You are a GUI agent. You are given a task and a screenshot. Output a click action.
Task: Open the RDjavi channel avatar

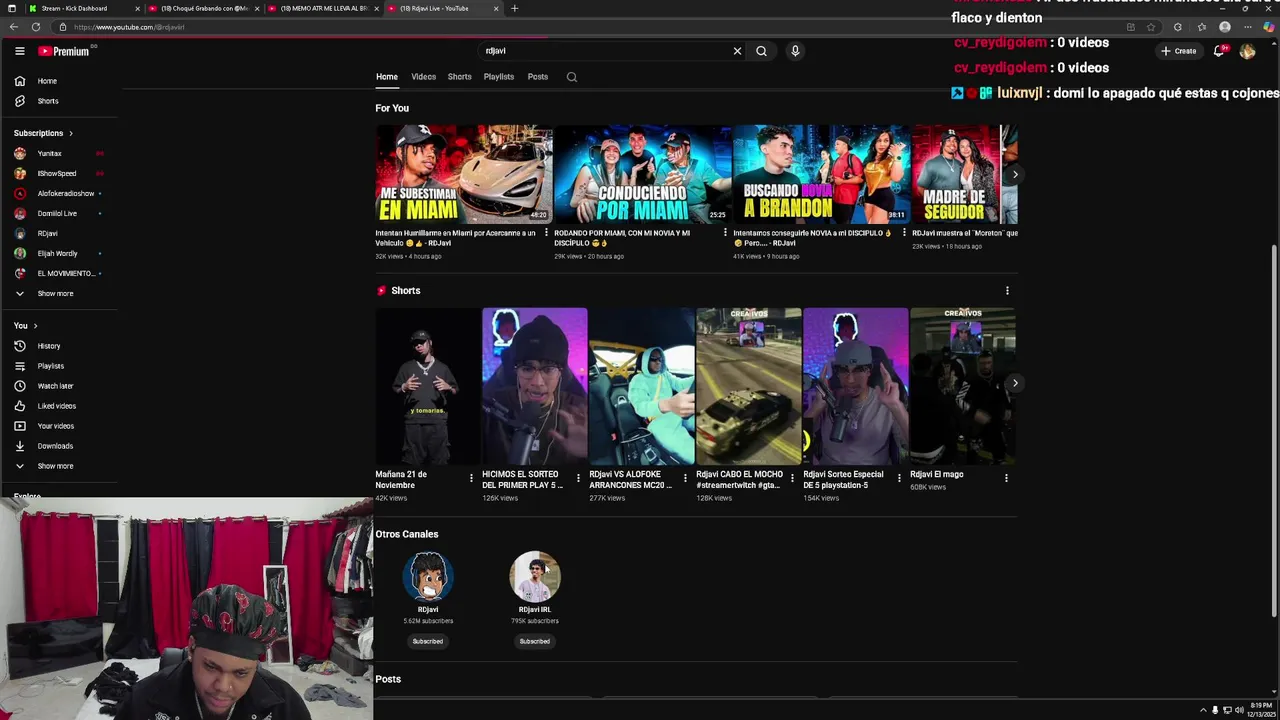[x=428, y=576]
